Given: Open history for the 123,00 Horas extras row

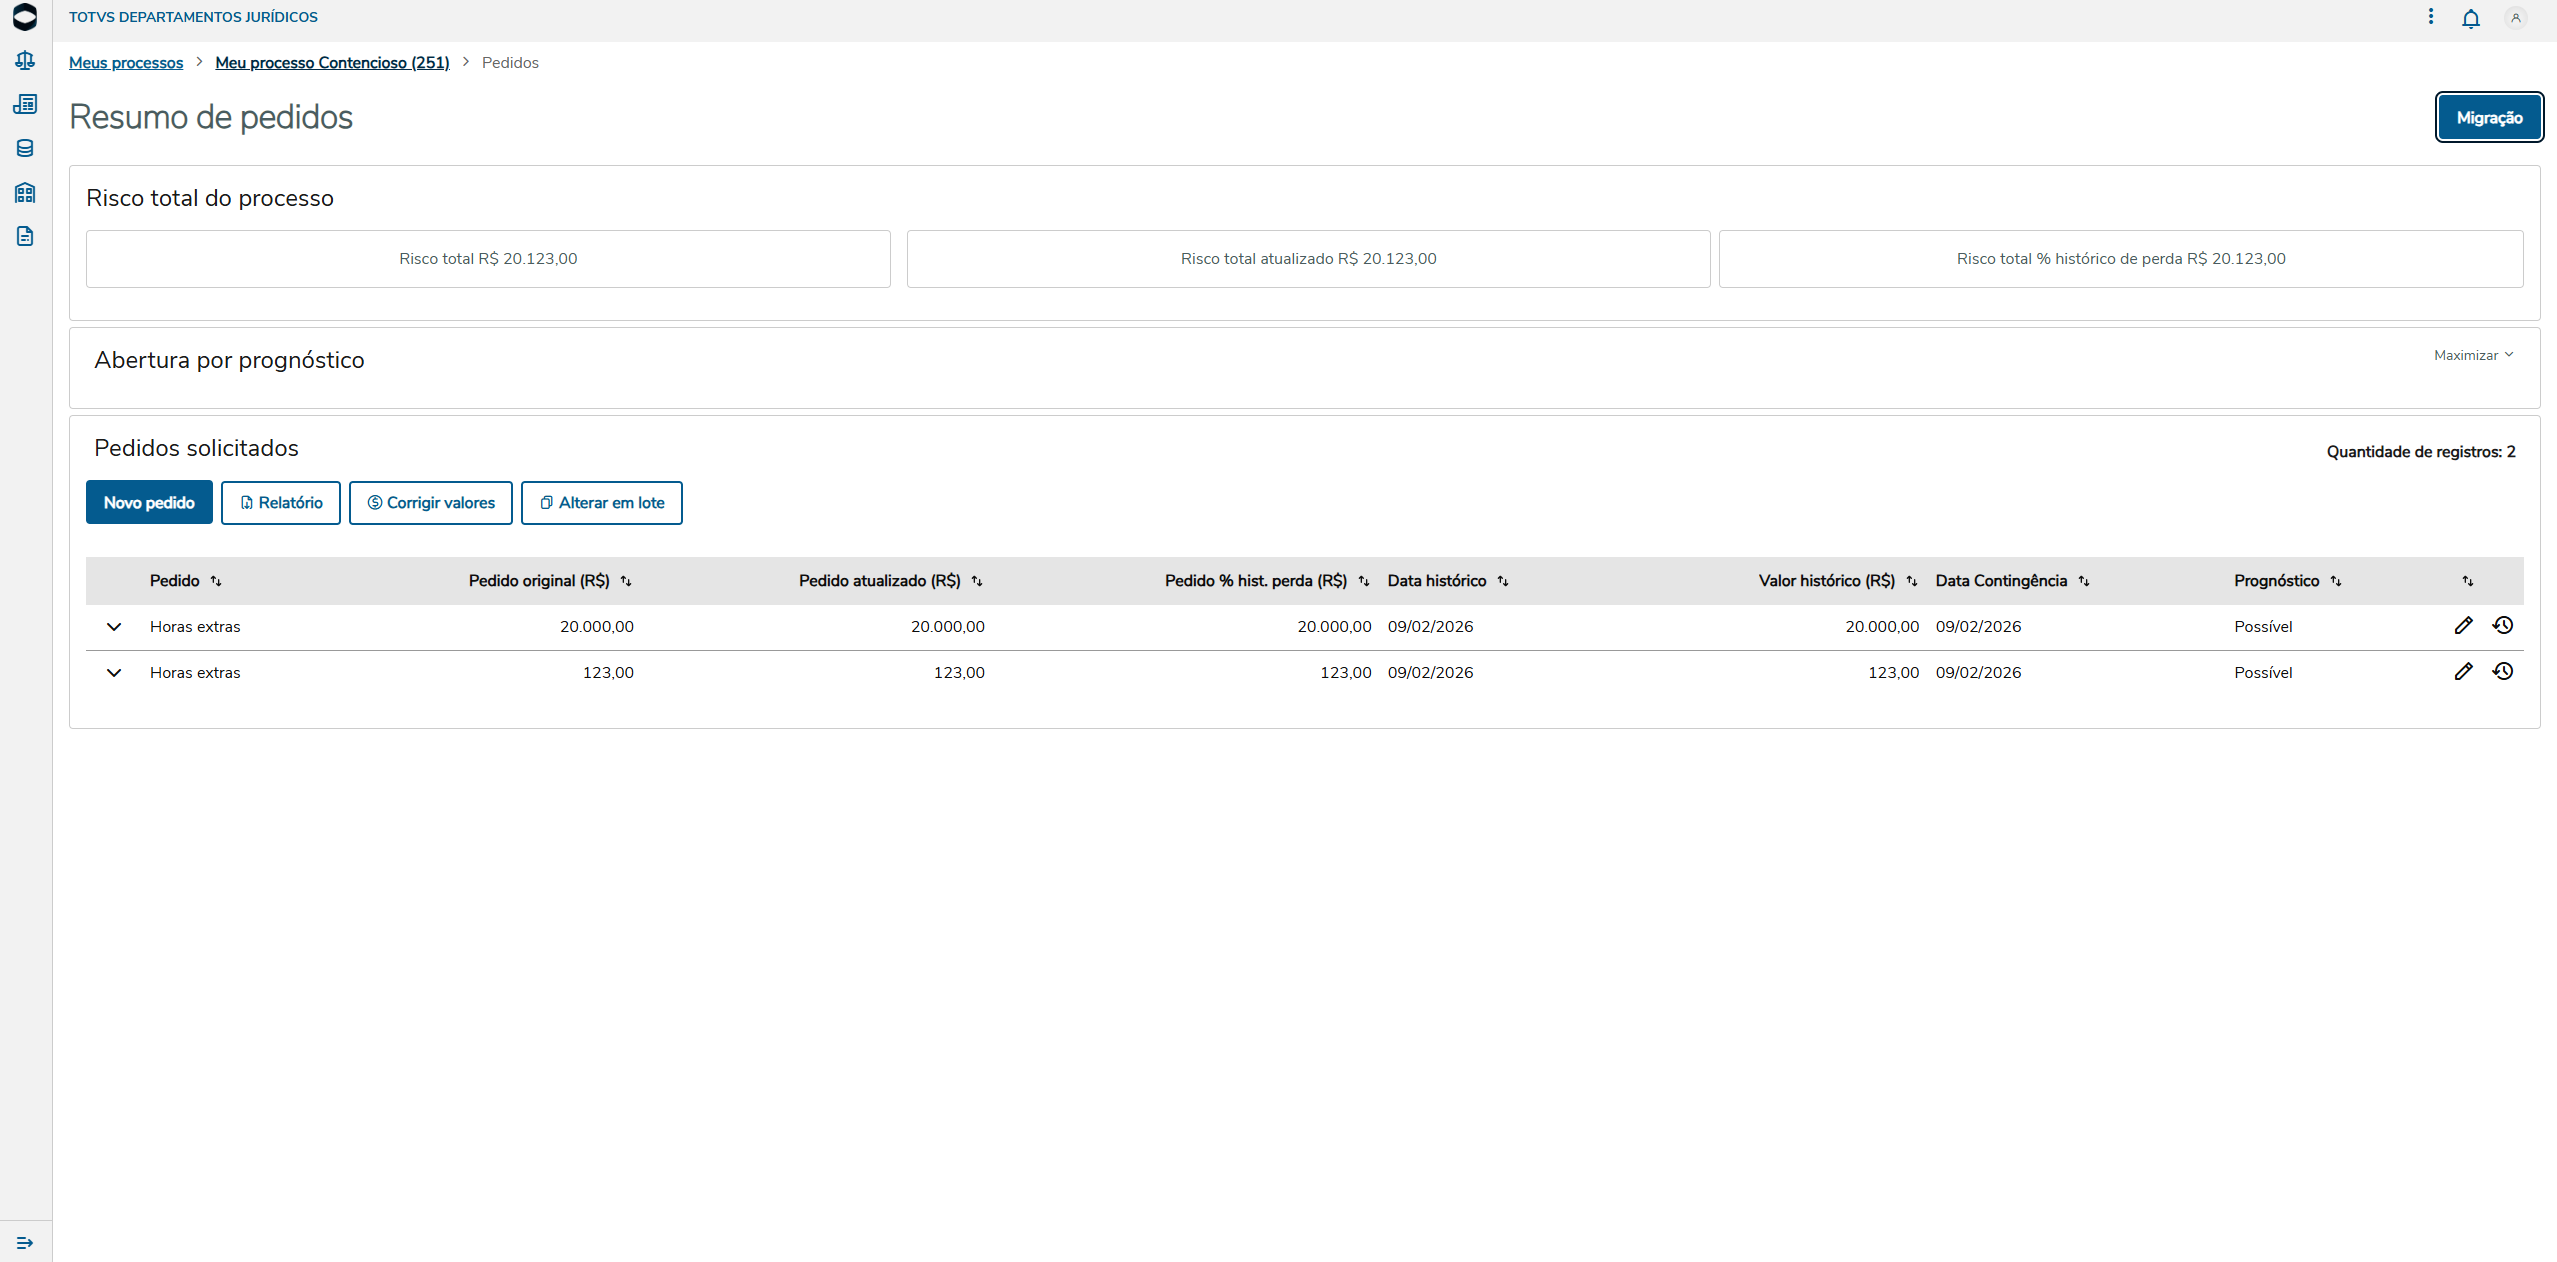Looking at the screenshot, I should click(x=2502, y=672).
